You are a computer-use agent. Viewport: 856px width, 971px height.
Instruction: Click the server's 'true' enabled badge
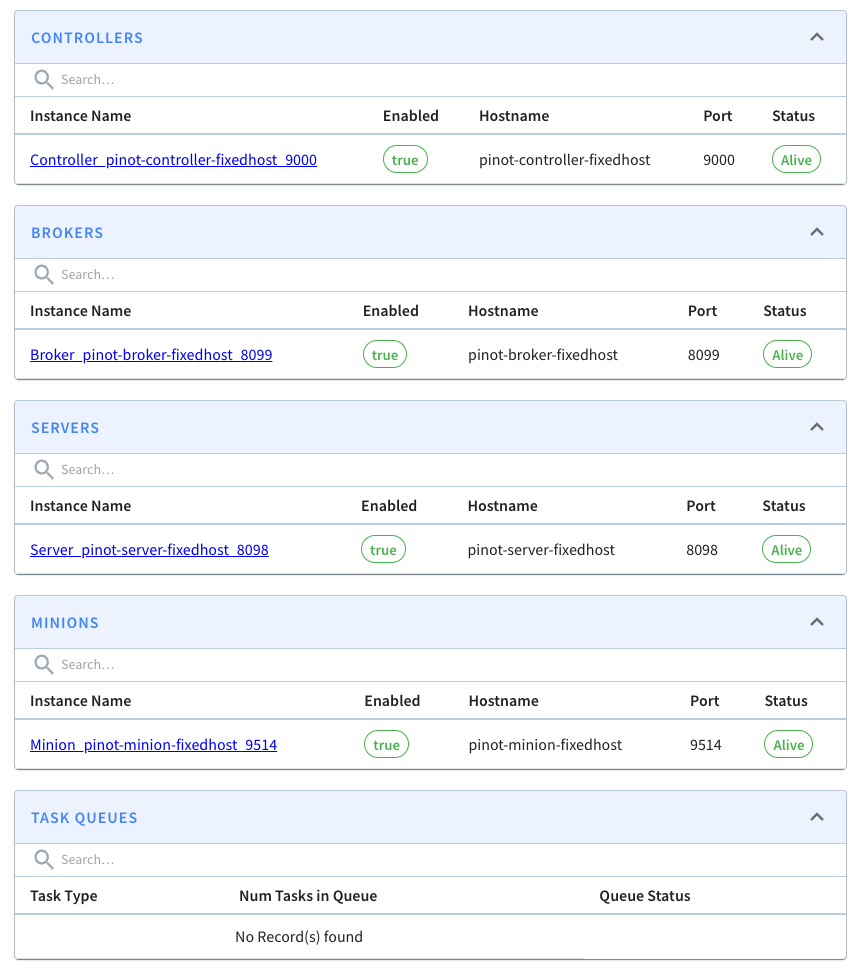point(383,550)
